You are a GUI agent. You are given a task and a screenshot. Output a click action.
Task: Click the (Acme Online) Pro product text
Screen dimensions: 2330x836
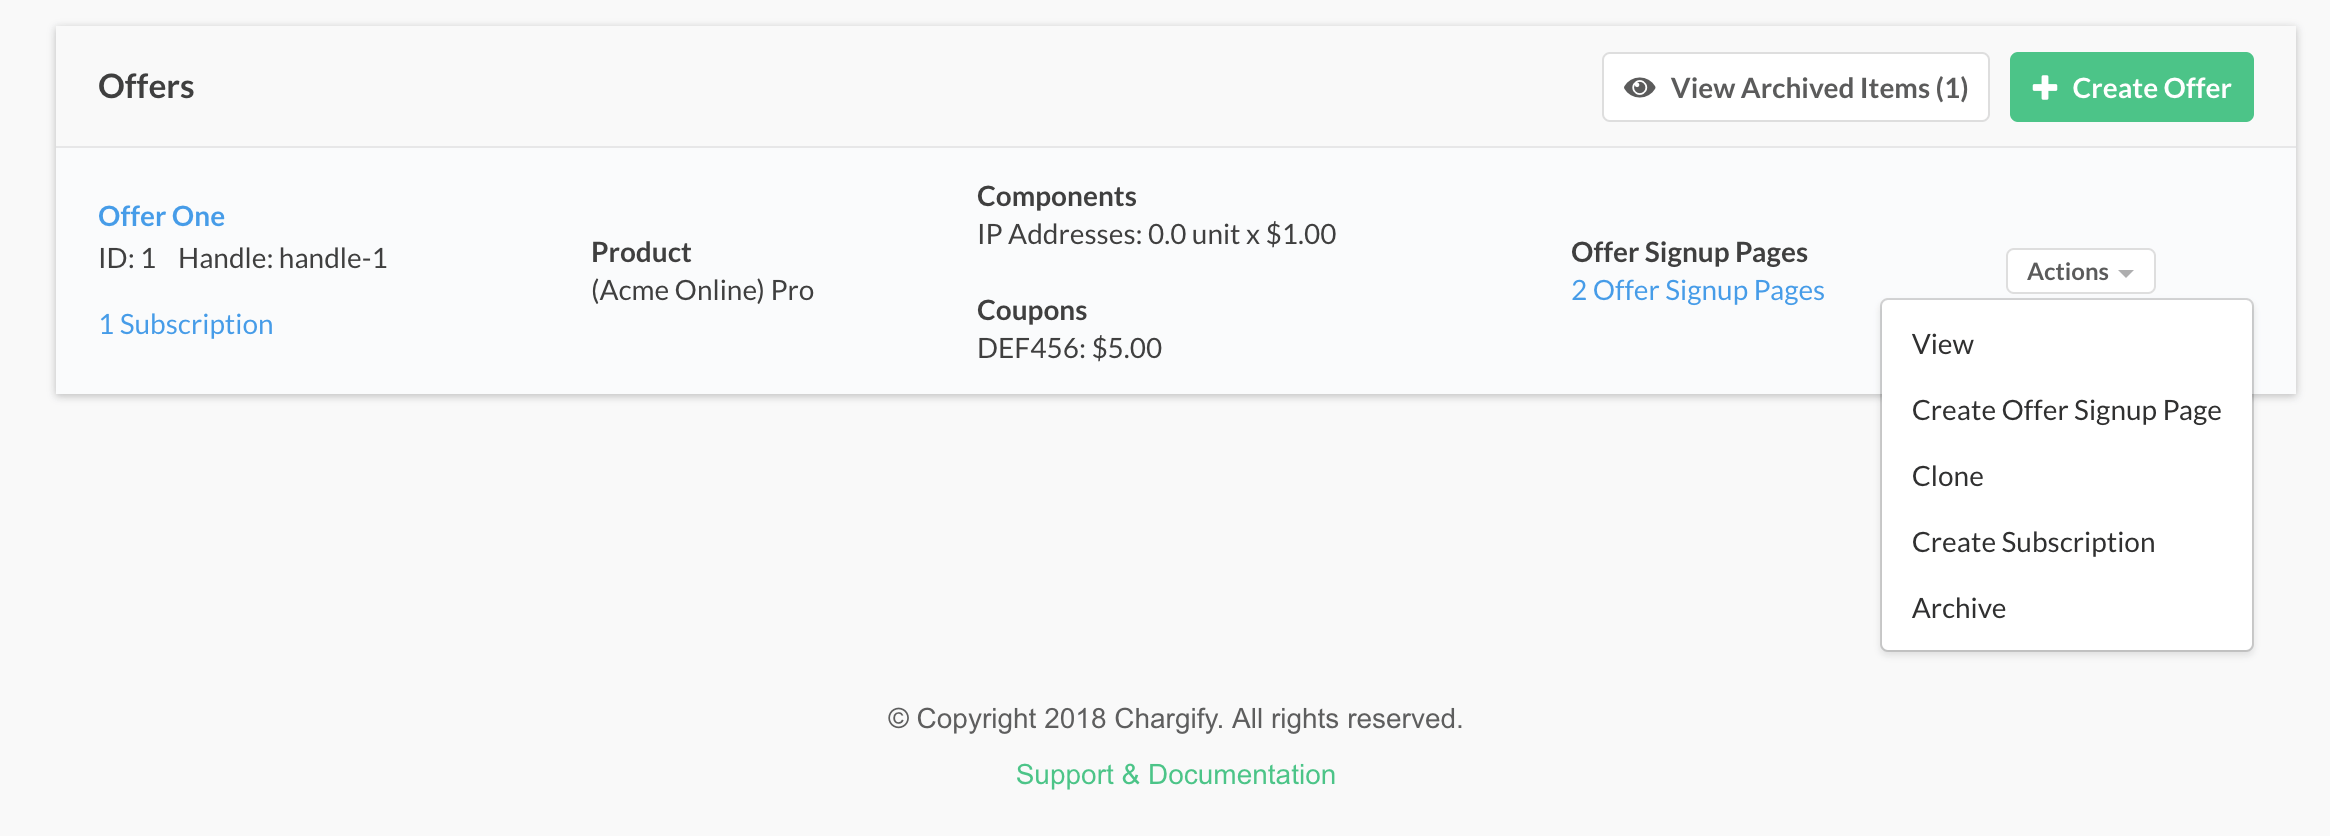pos(702,290)
